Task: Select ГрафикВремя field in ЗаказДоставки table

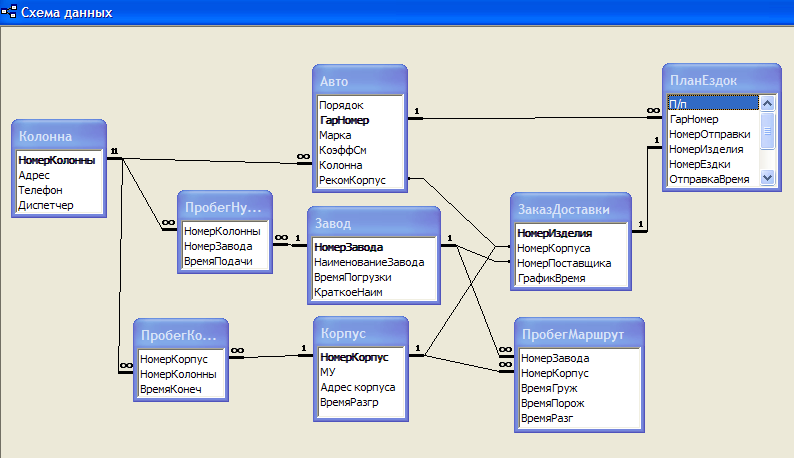Action: coord(571,278)
